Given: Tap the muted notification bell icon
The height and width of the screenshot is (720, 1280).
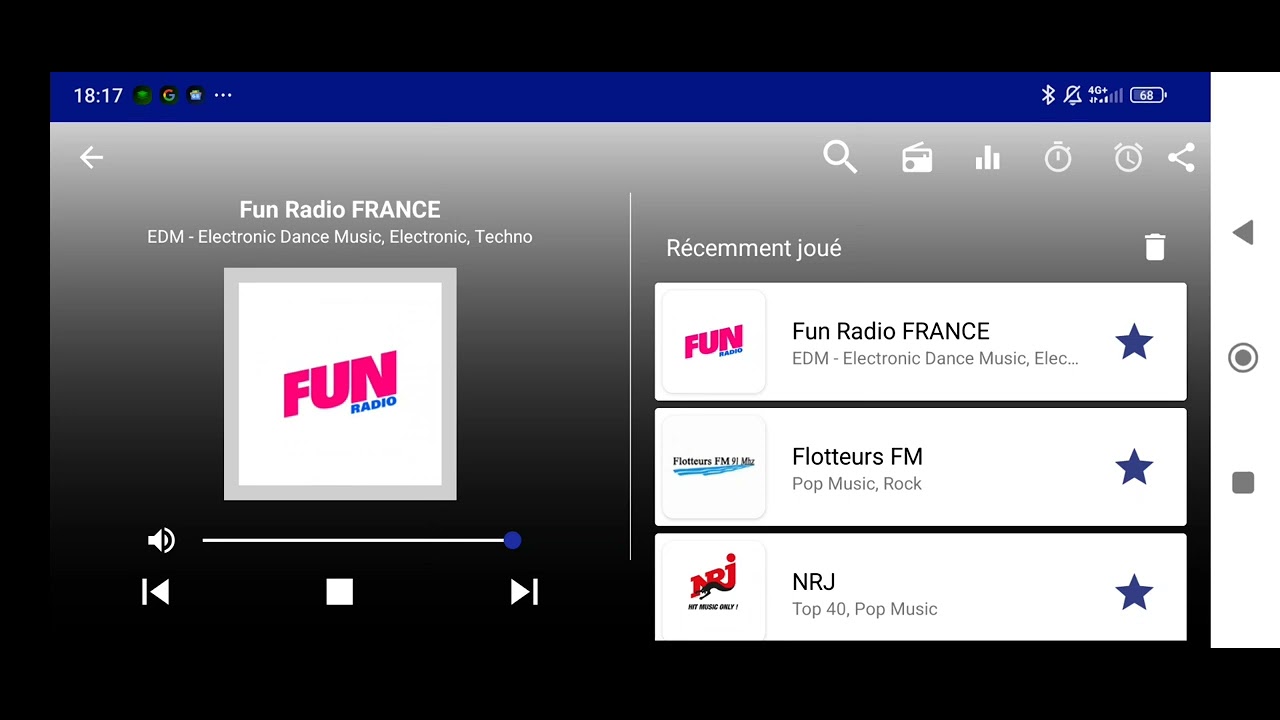Looking at the screenshot, I should pos(1072,95).
